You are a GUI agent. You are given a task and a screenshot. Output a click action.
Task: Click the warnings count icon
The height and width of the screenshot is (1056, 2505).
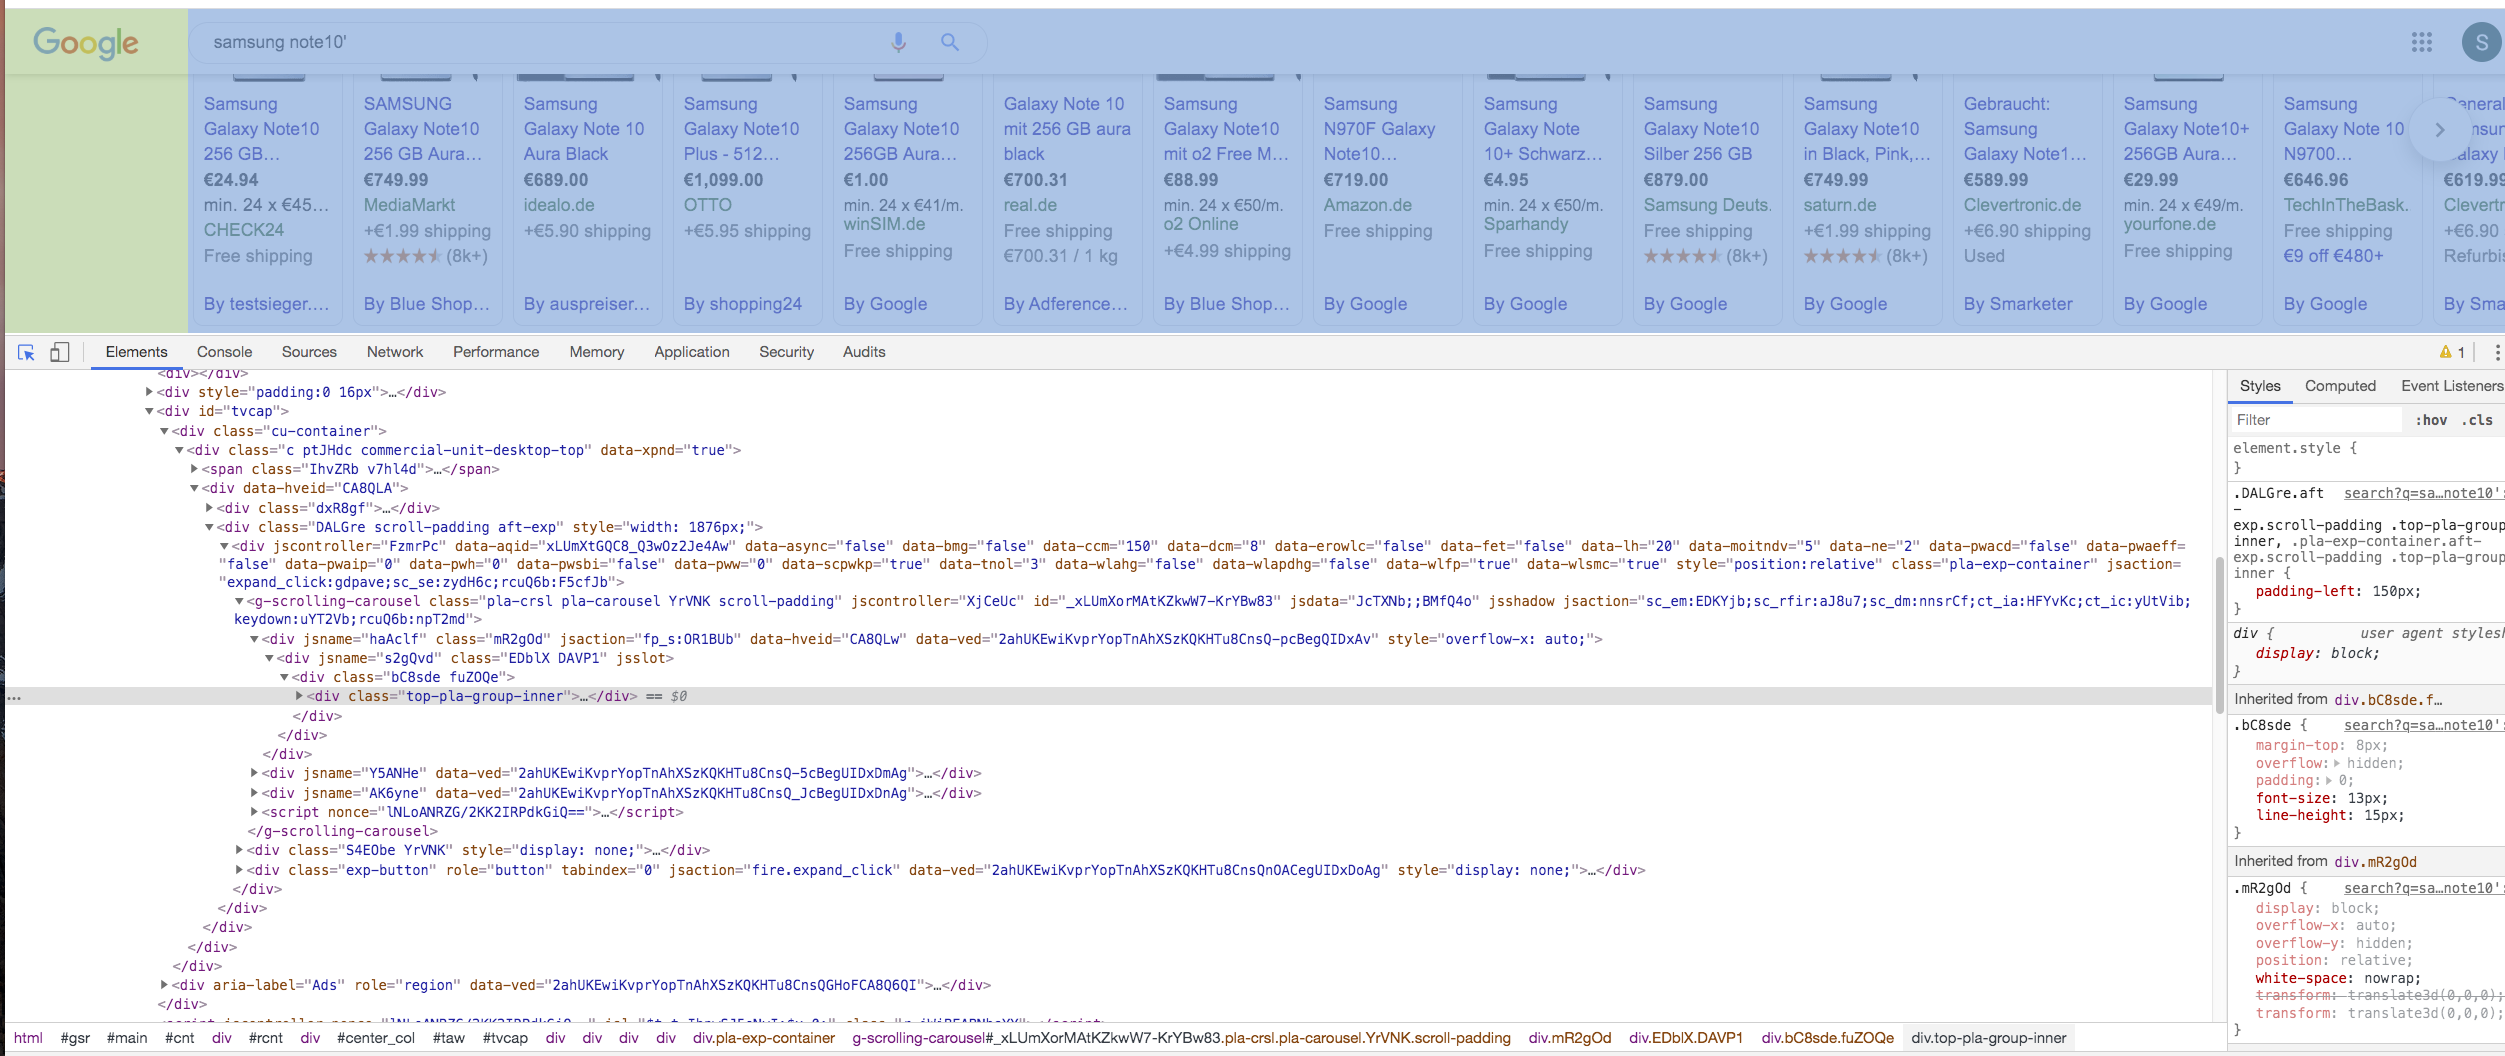[2451, 352]
